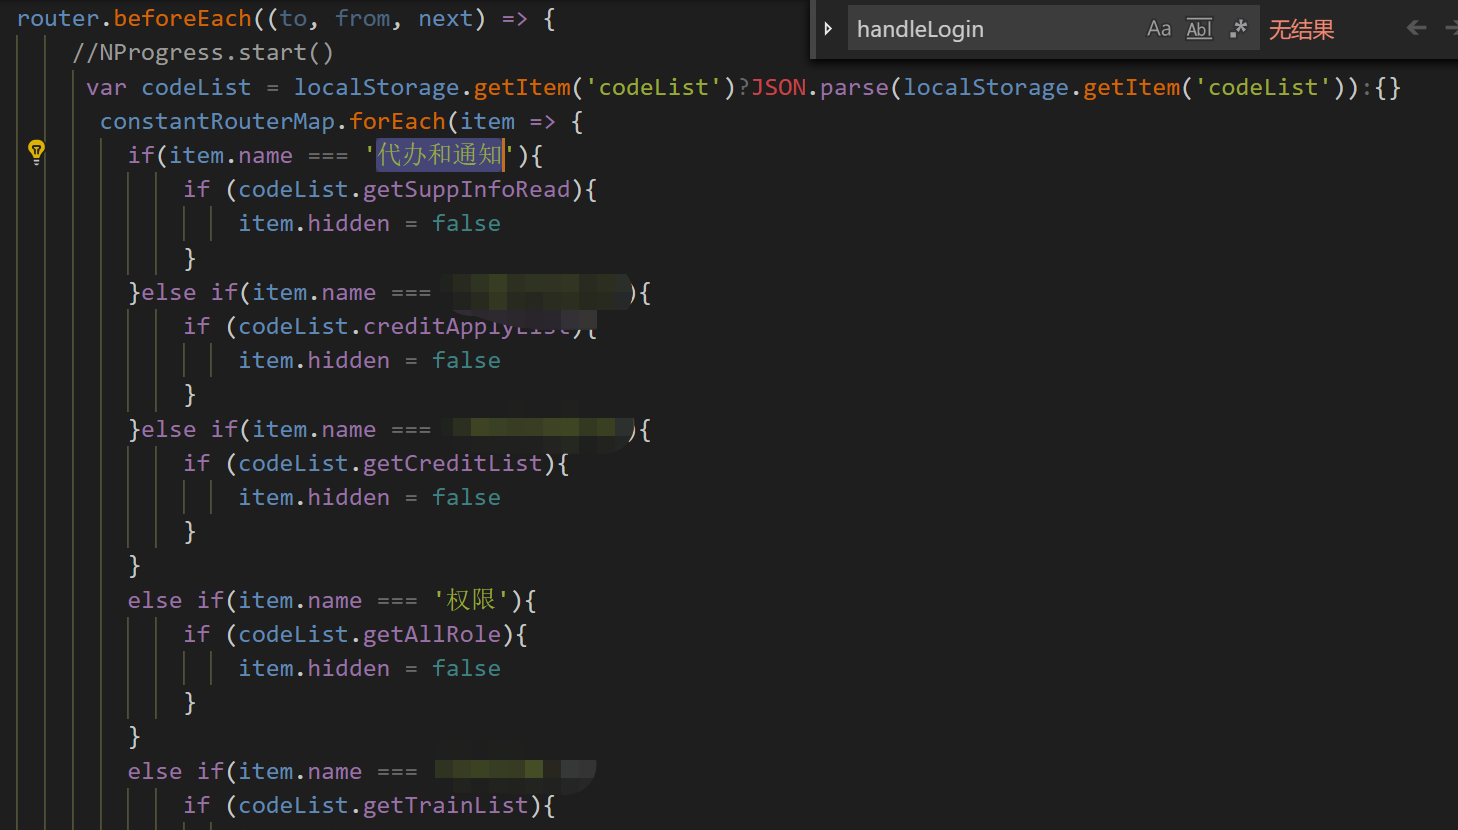Click the 'next' parameter in beforeEach
Viewport: 1458px width, 830px height.
(445, 19)
